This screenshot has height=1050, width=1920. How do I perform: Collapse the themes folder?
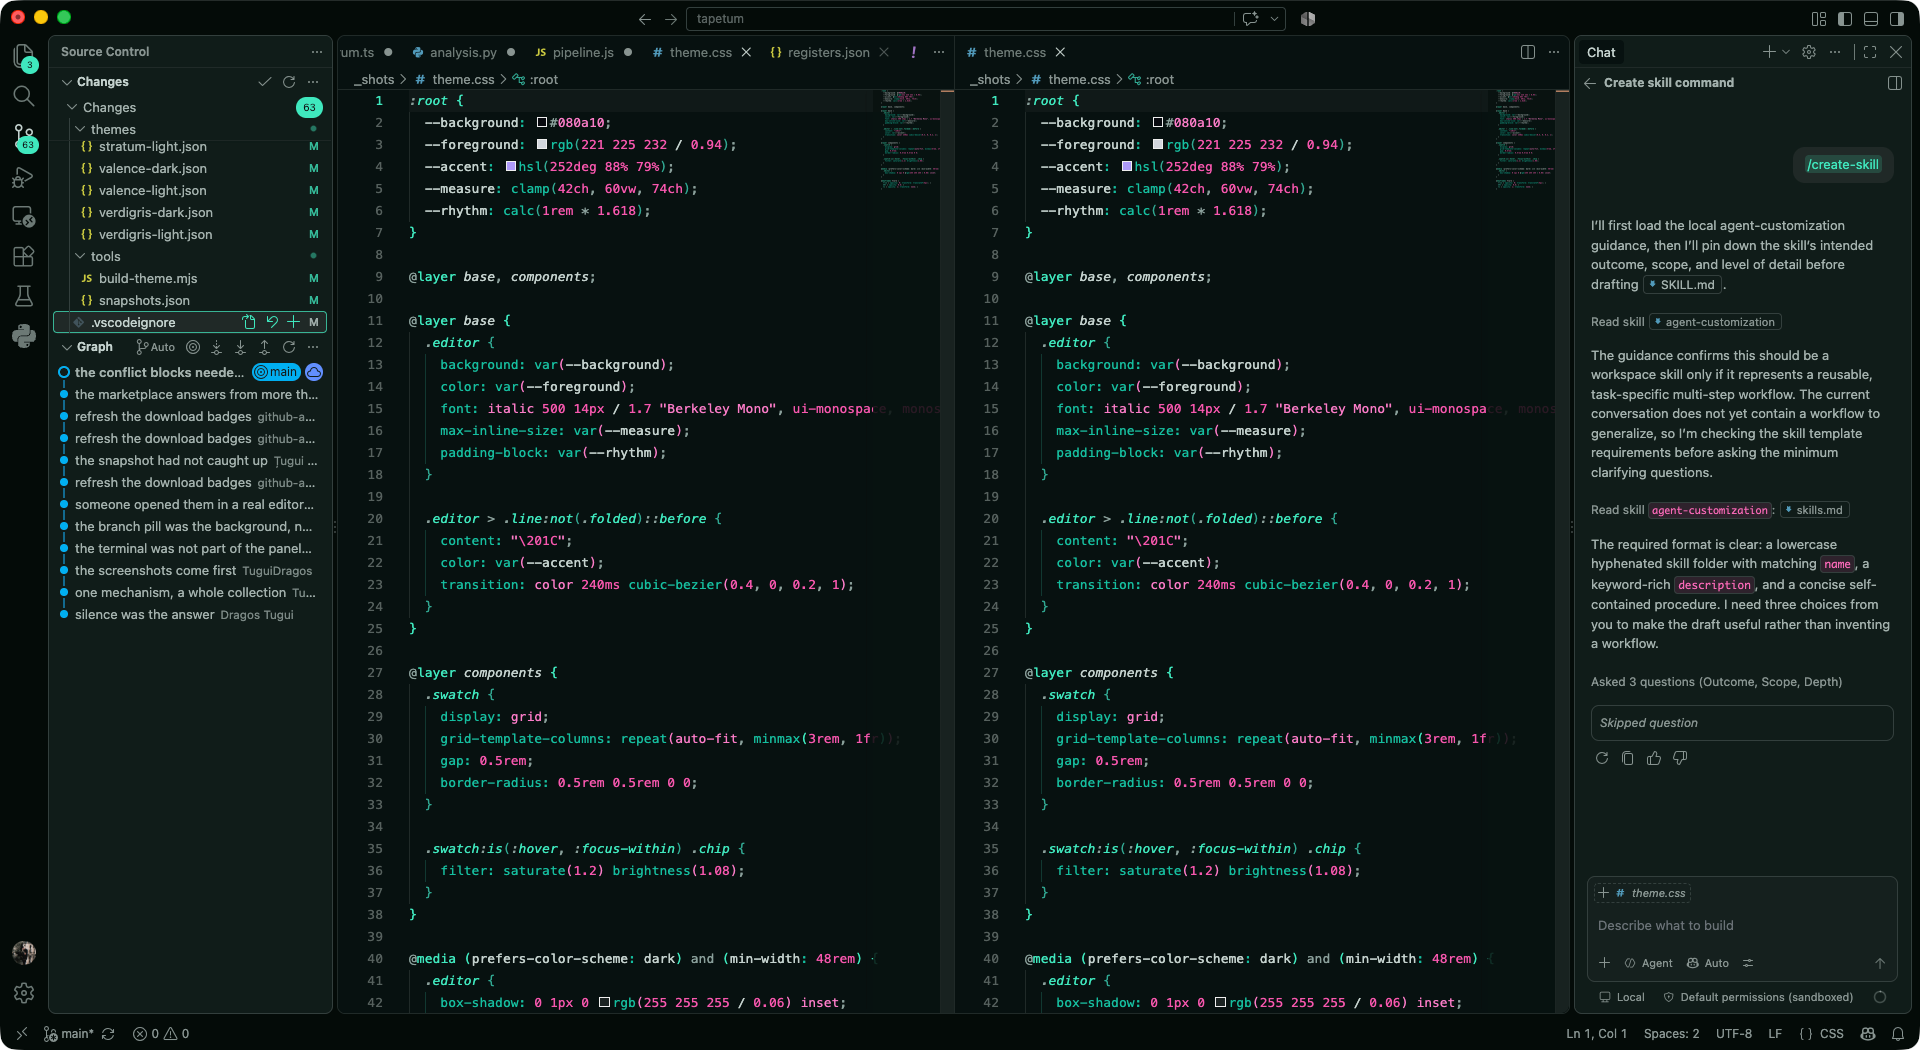click(79, 129)
